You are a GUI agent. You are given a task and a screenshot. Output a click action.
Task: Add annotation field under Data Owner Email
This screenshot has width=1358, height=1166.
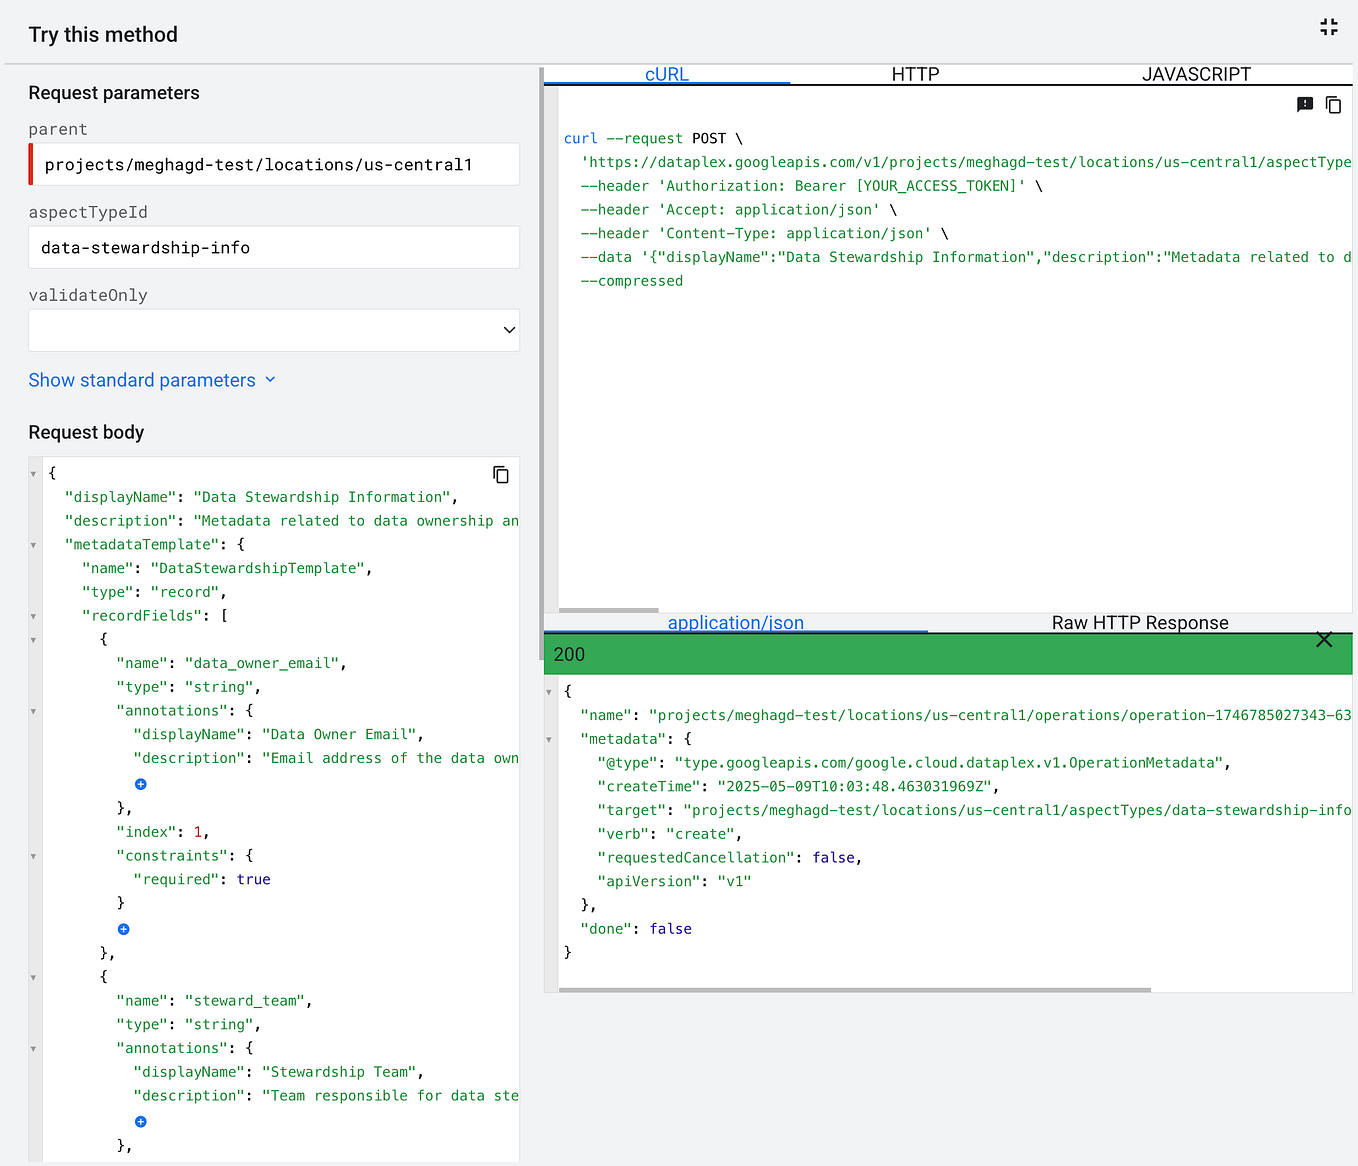140,784
